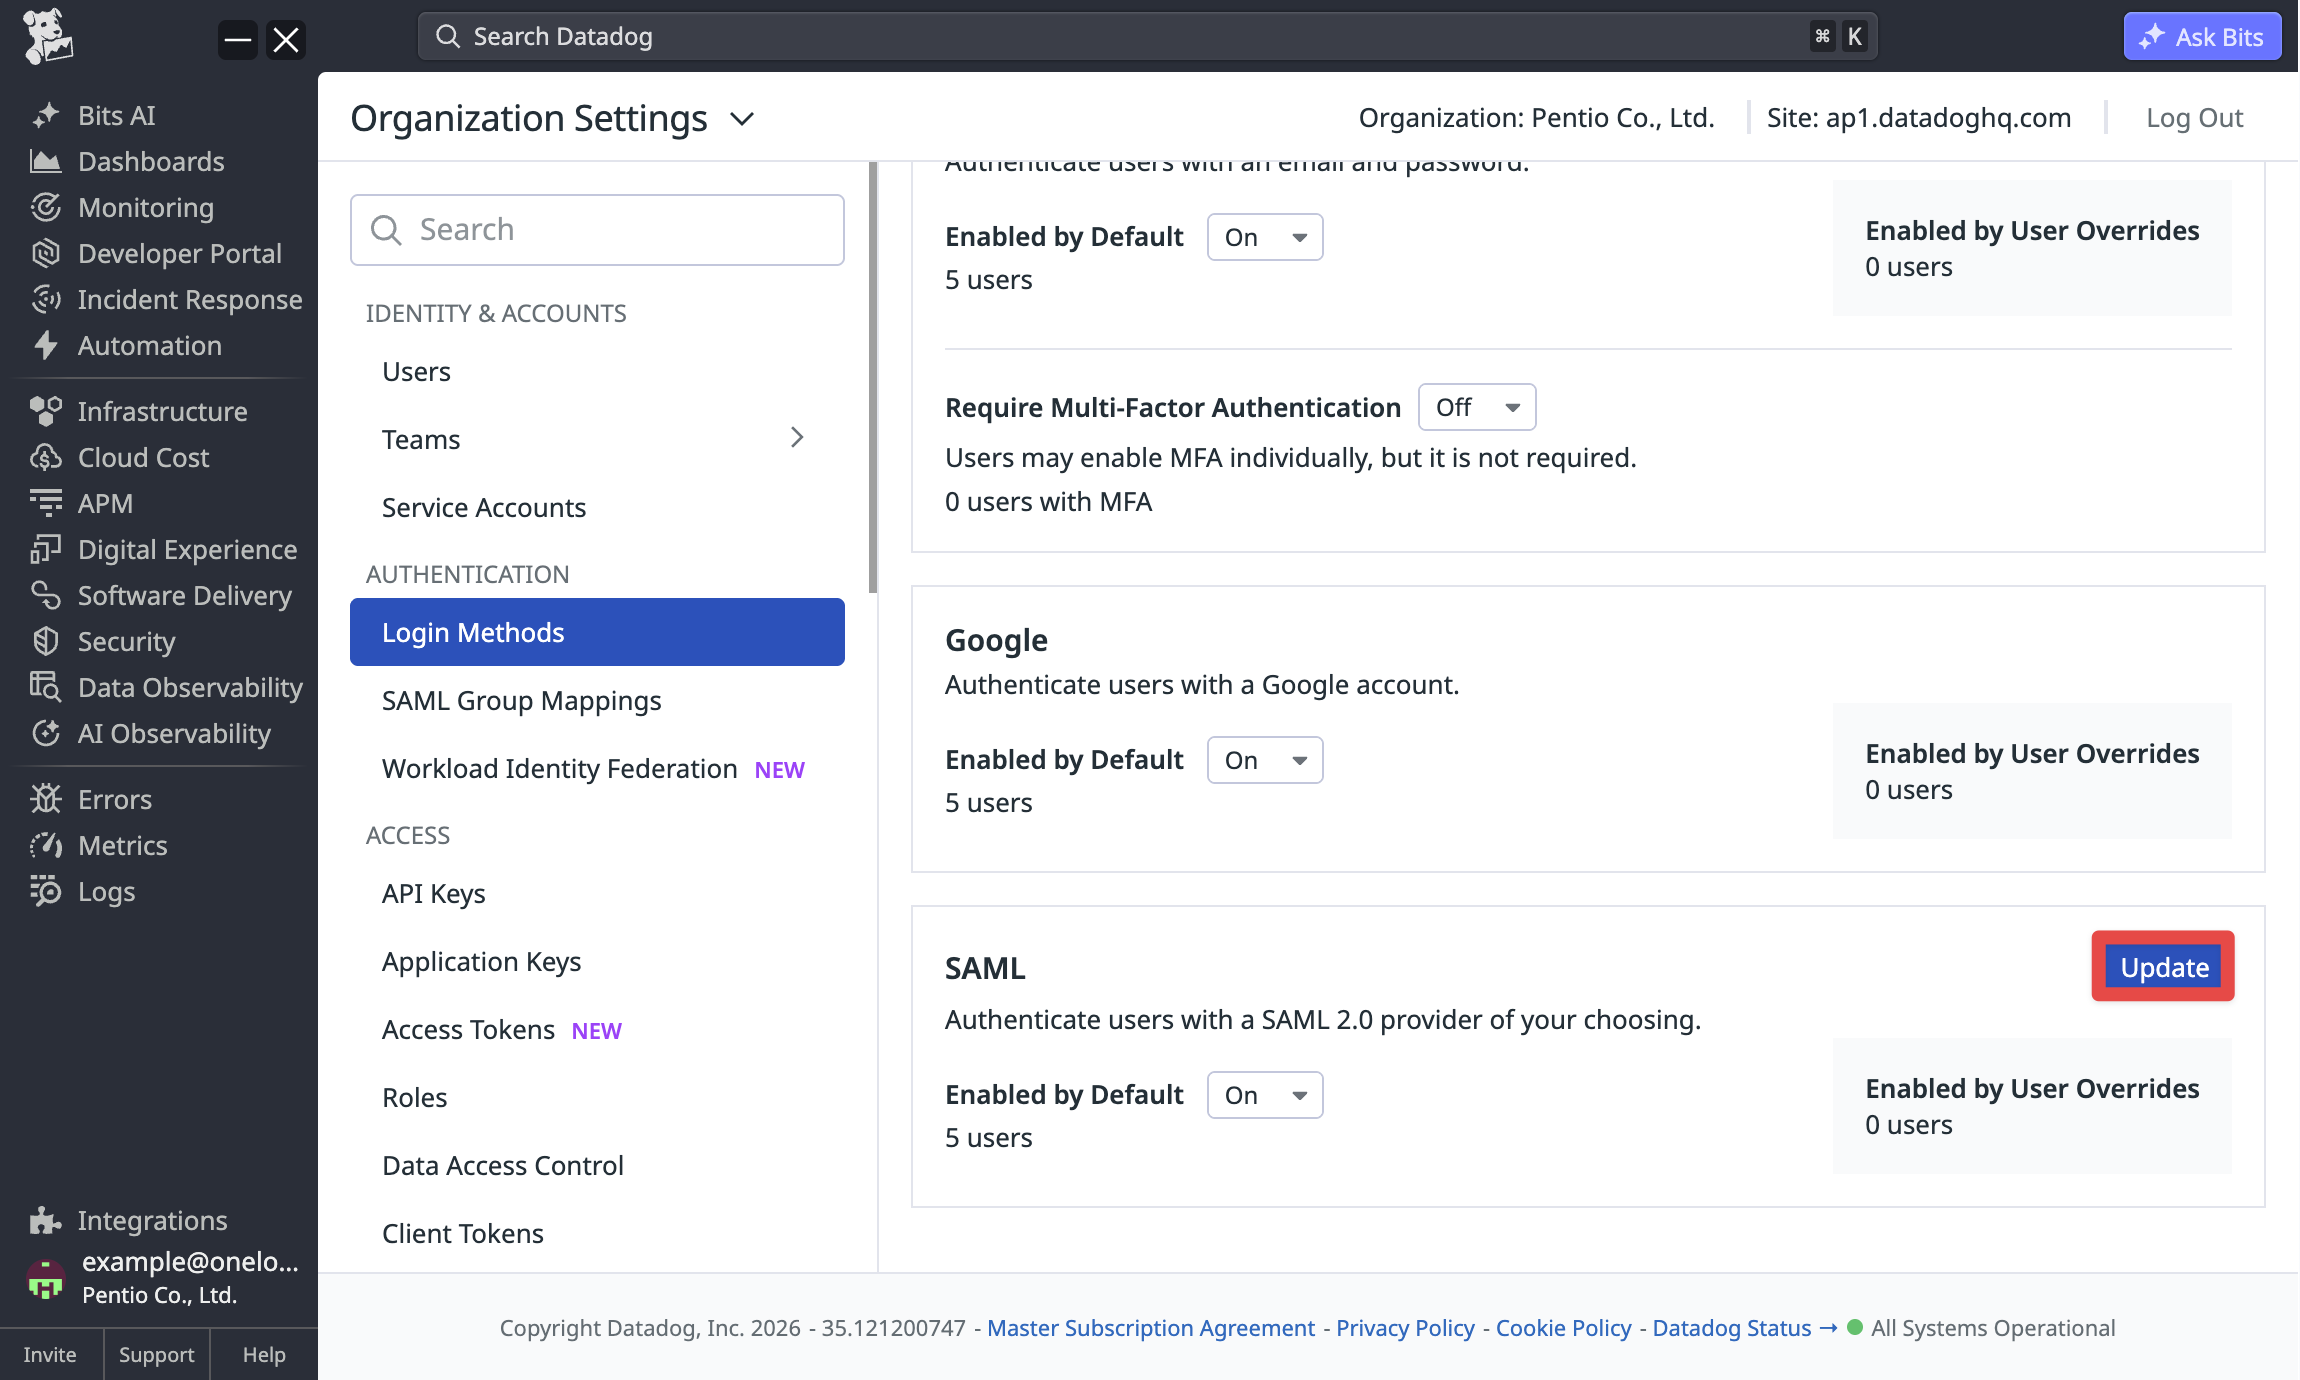Open Cloud Cost in sidebar
Image resolution: width=2300 pixels, height=1380 pixels.
tap(144, 457)
